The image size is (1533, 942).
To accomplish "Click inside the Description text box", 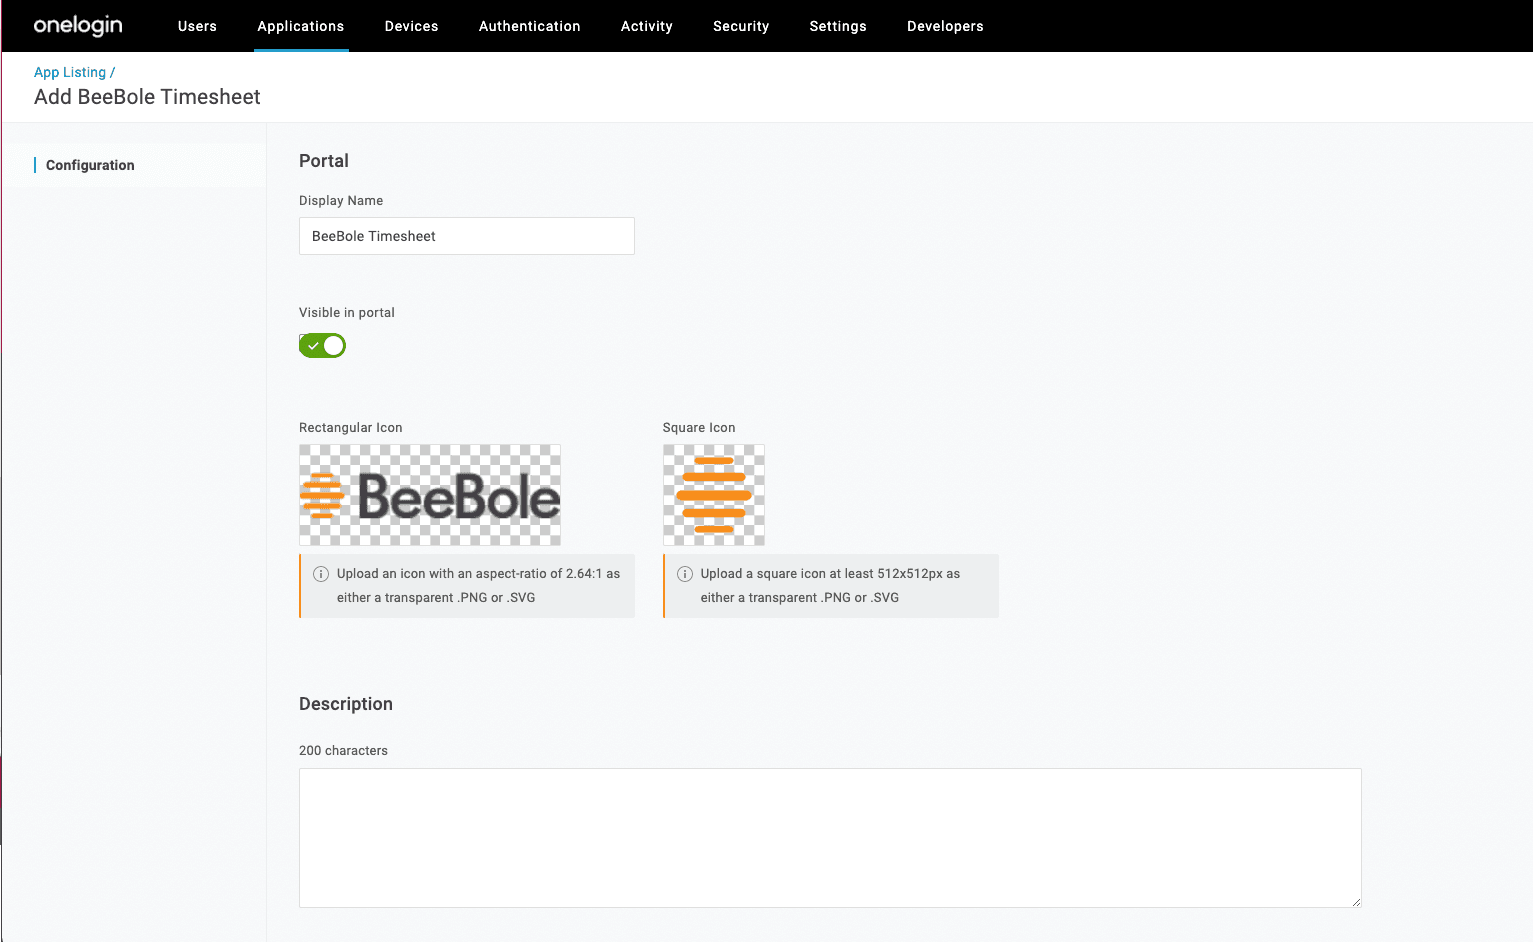I will pos(829,838).
